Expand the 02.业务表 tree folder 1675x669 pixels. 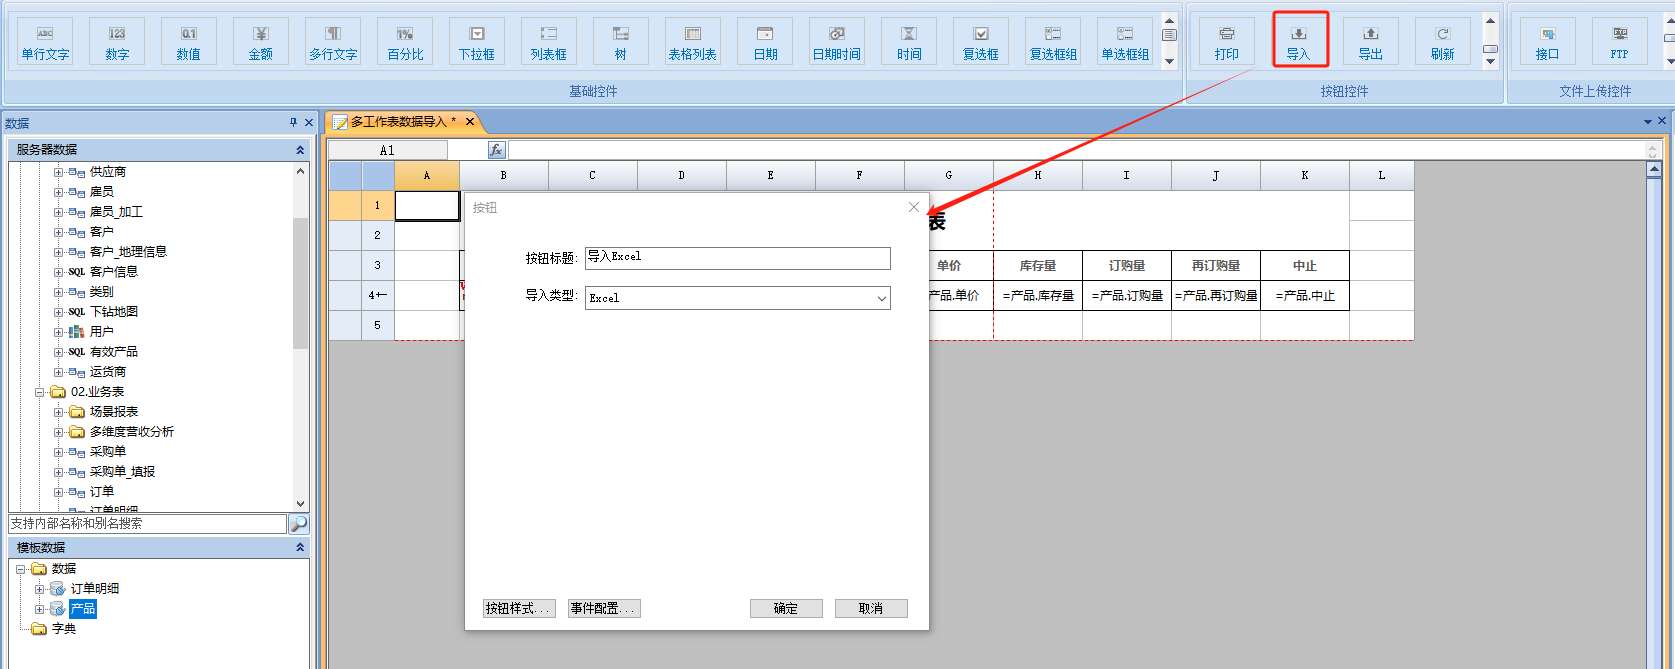[41, 392]
